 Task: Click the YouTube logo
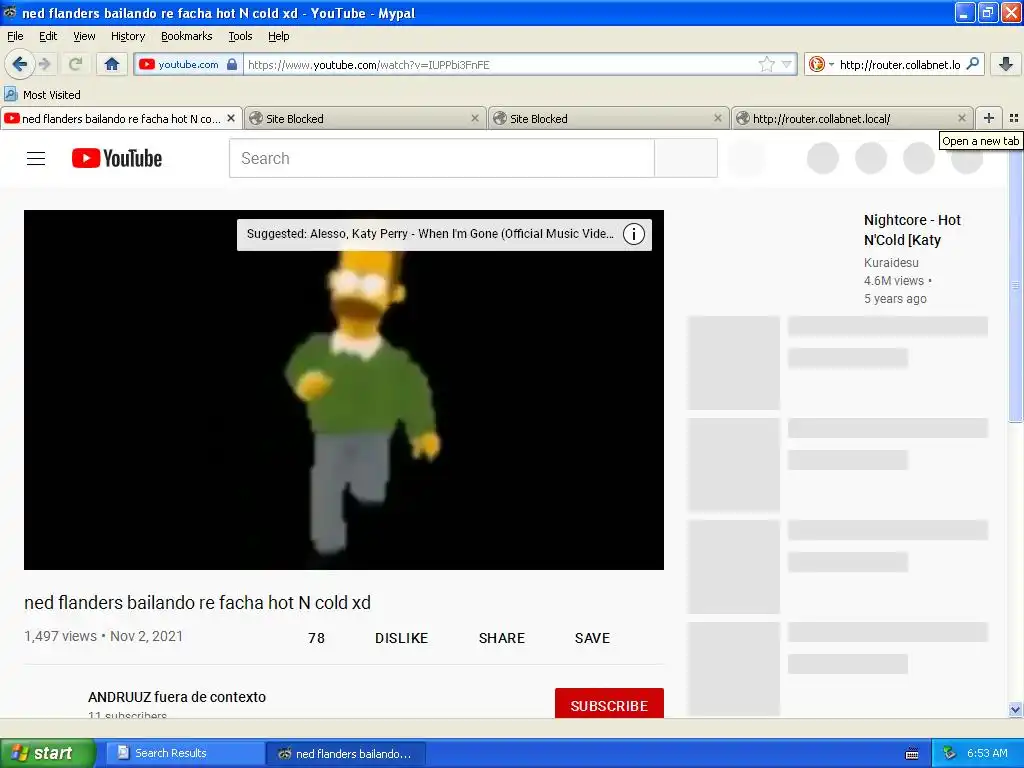[117, 158]
